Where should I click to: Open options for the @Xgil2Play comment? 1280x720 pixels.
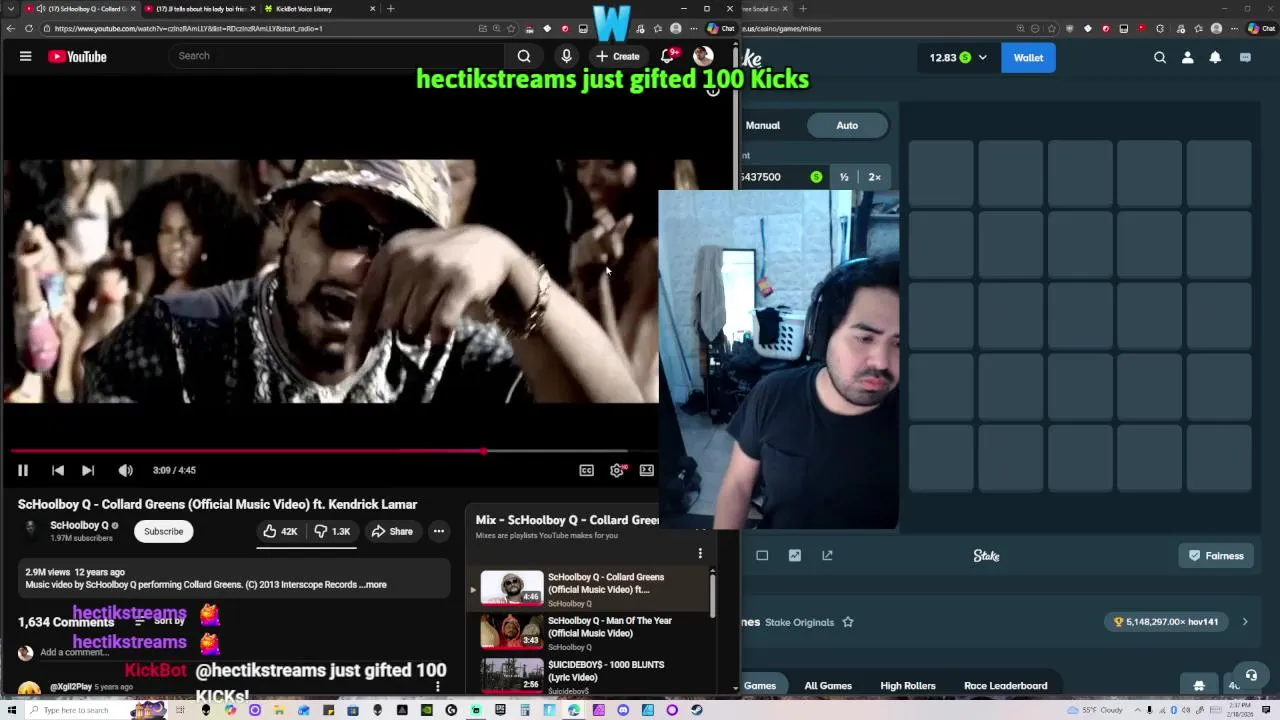click(x=437, y=687)
